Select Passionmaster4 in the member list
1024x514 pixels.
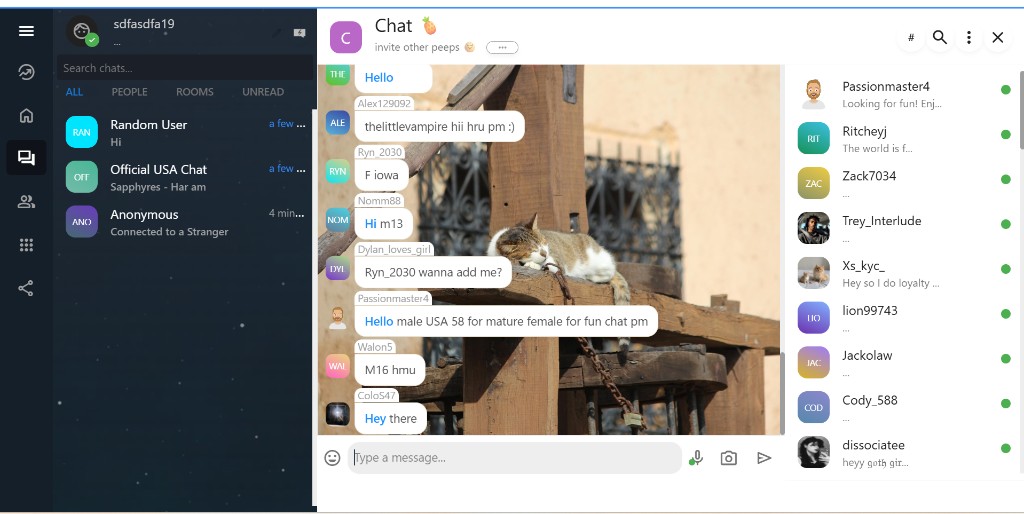[903, 94]
